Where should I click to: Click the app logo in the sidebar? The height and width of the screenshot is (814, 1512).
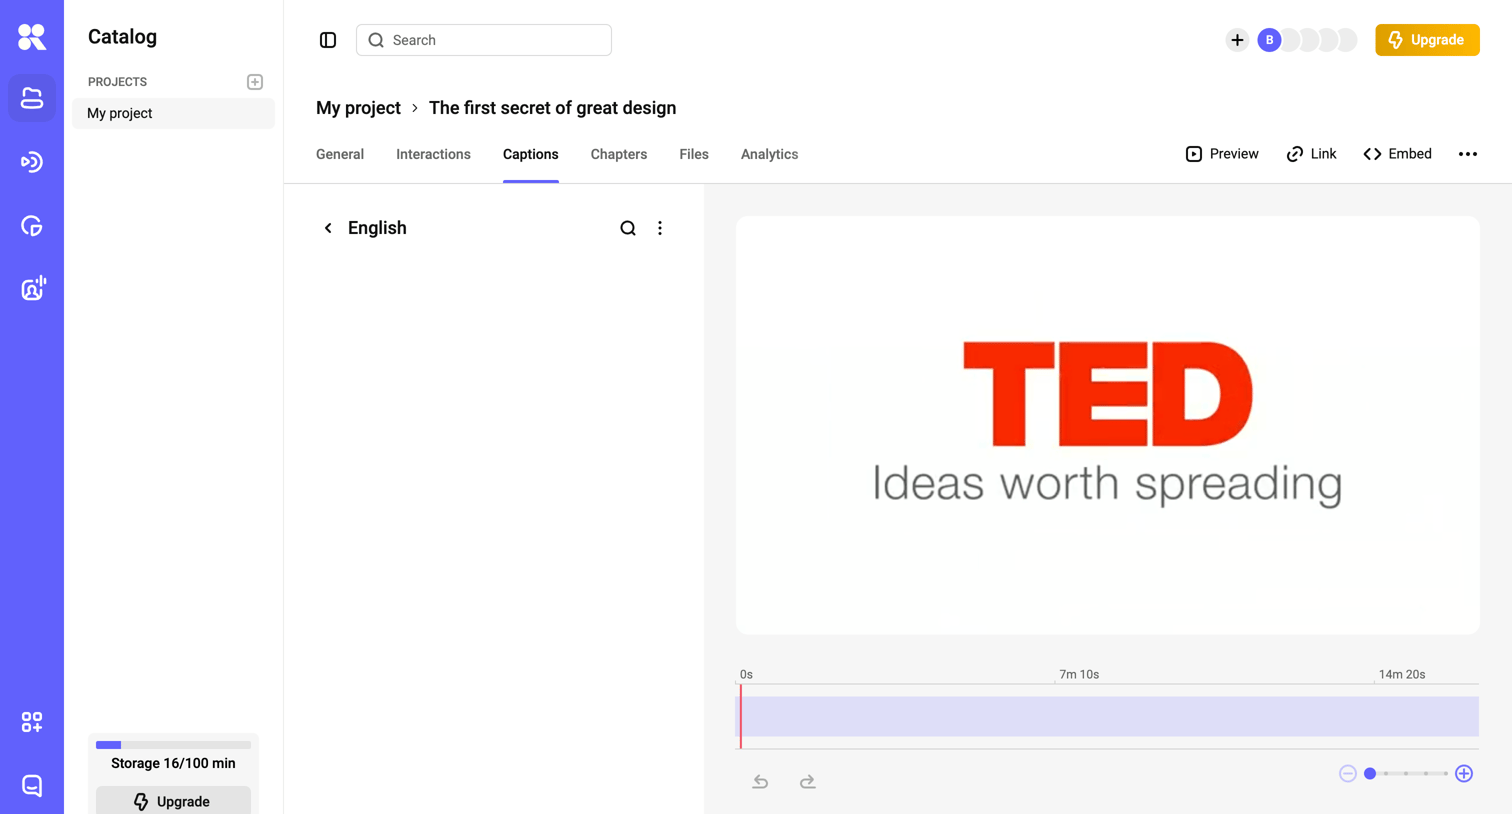point(32,37)
